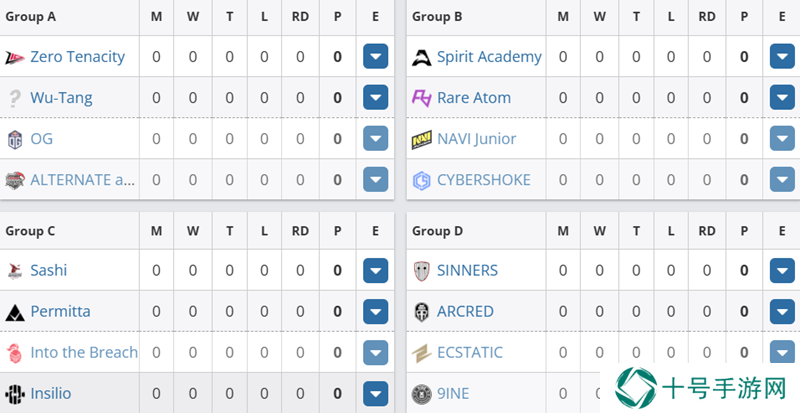The height and width of the screenshot is (413, 800).
Task: Click the Group C header label
Action: pos(30,231)
